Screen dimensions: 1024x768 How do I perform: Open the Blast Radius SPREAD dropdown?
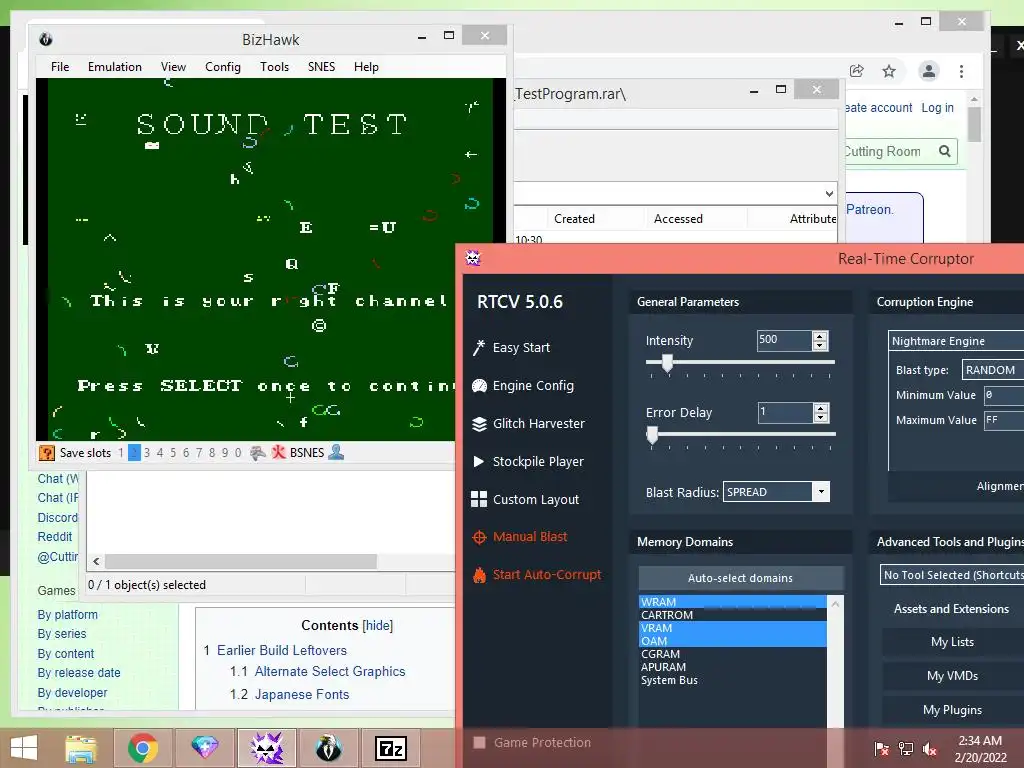(821, 492)
